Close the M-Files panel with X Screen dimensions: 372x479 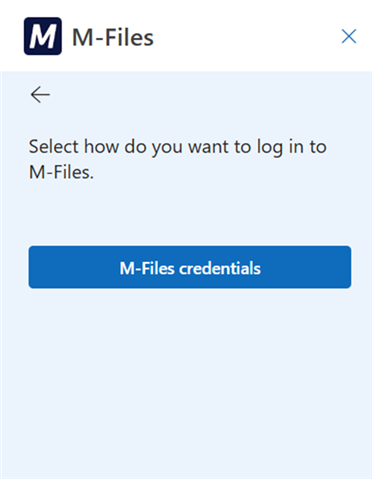click(349, 36)
